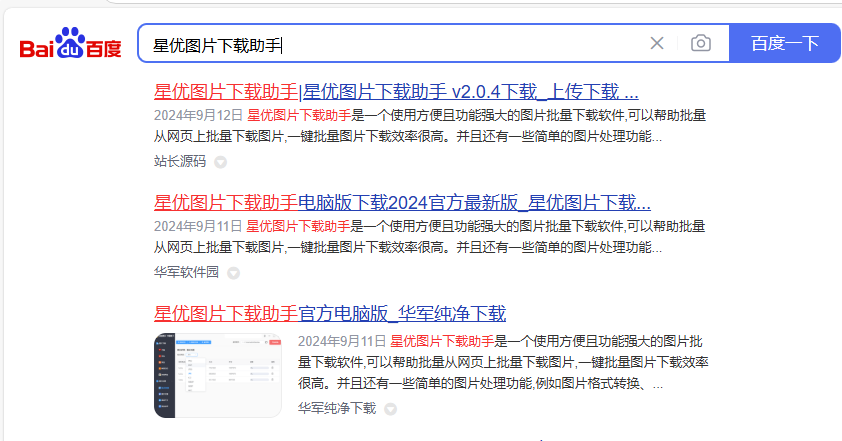Click the 华军纯净下载 source label
Viewport: 842px width, 441px height.
(x=337, y=408)
